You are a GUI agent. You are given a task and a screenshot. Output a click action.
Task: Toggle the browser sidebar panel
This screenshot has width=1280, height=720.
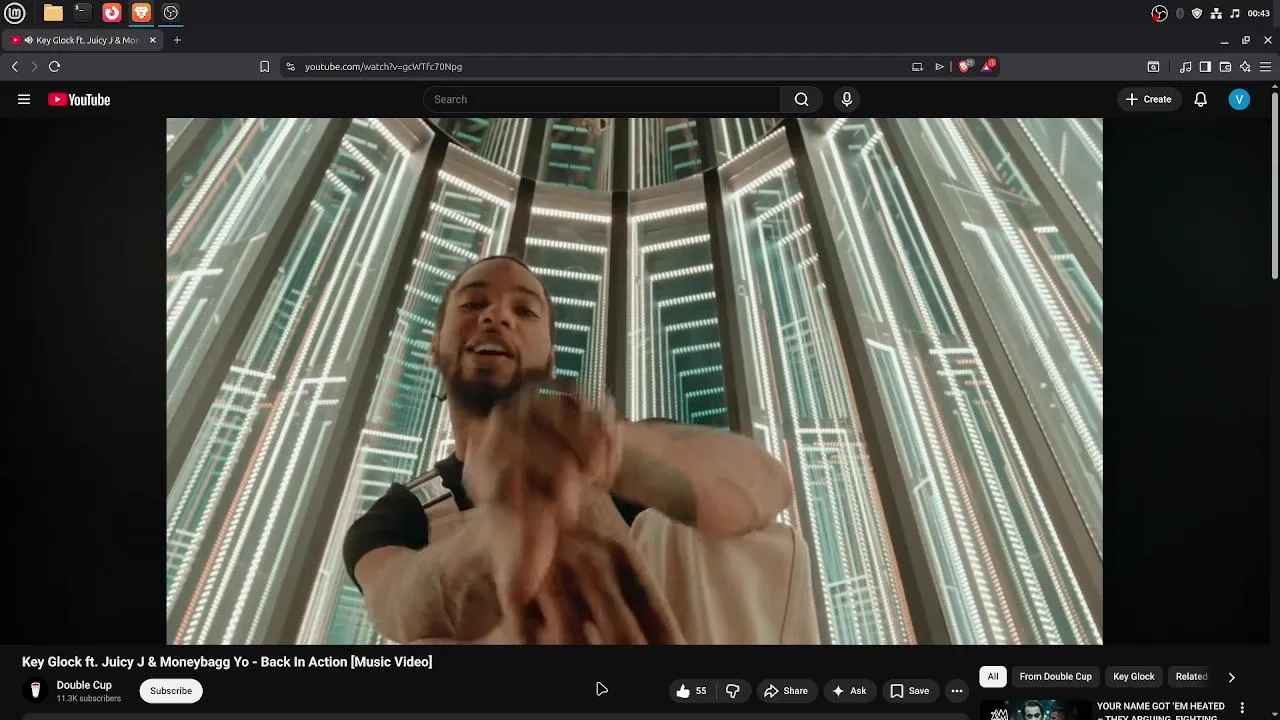[x=1205, y=67]
